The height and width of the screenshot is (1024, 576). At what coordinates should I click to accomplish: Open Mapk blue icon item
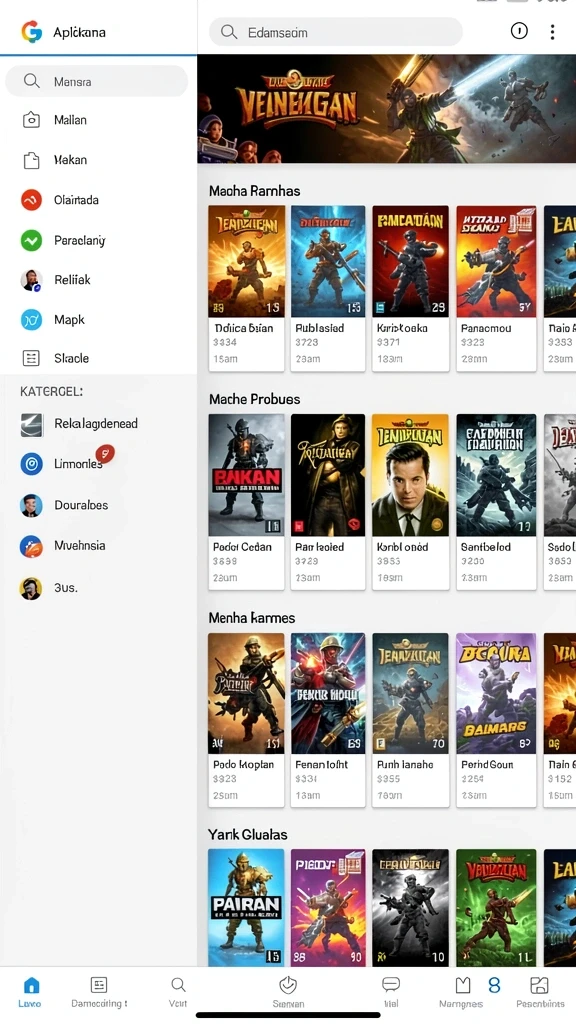point(31,319)
